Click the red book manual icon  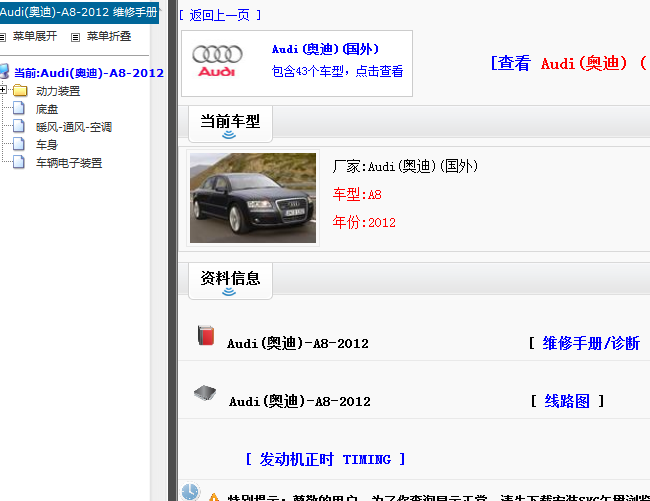[x=206, y=335]
